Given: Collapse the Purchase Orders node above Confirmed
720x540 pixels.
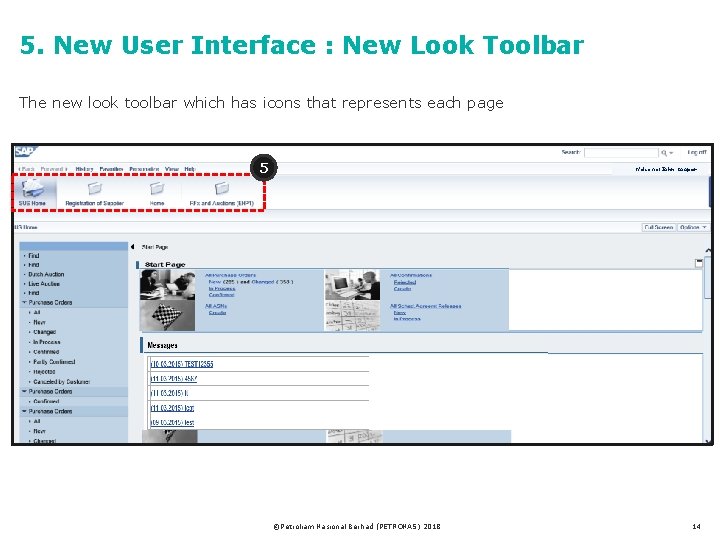Looking at the screenshot, I should point(24,391).
